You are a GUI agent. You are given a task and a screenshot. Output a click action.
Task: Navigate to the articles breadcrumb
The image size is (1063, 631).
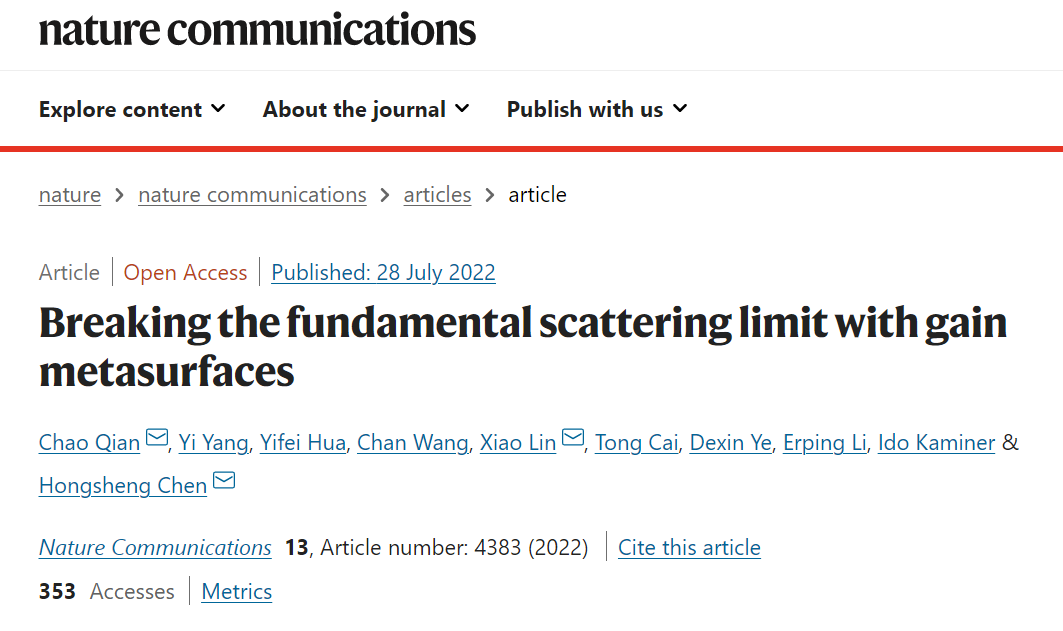coord(437,195)
